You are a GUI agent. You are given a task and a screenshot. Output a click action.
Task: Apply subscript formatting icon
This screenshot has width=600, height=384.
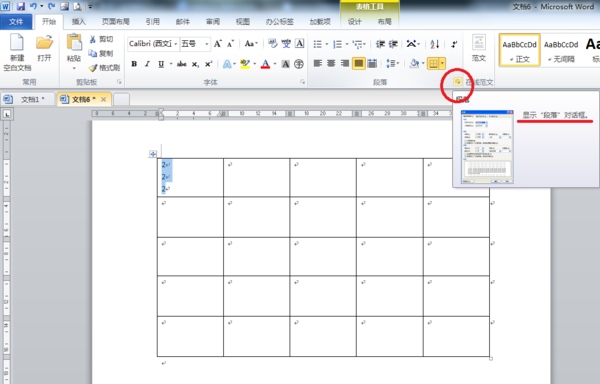pos(195,64)
